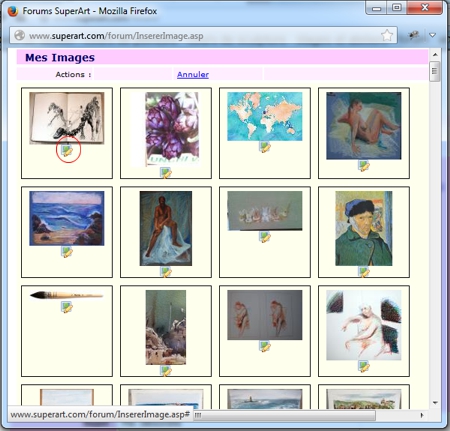The image size is (450, 431).
Task: Open the toolbar dropdown arrow beside address bar
Action: tap(433, 35)
